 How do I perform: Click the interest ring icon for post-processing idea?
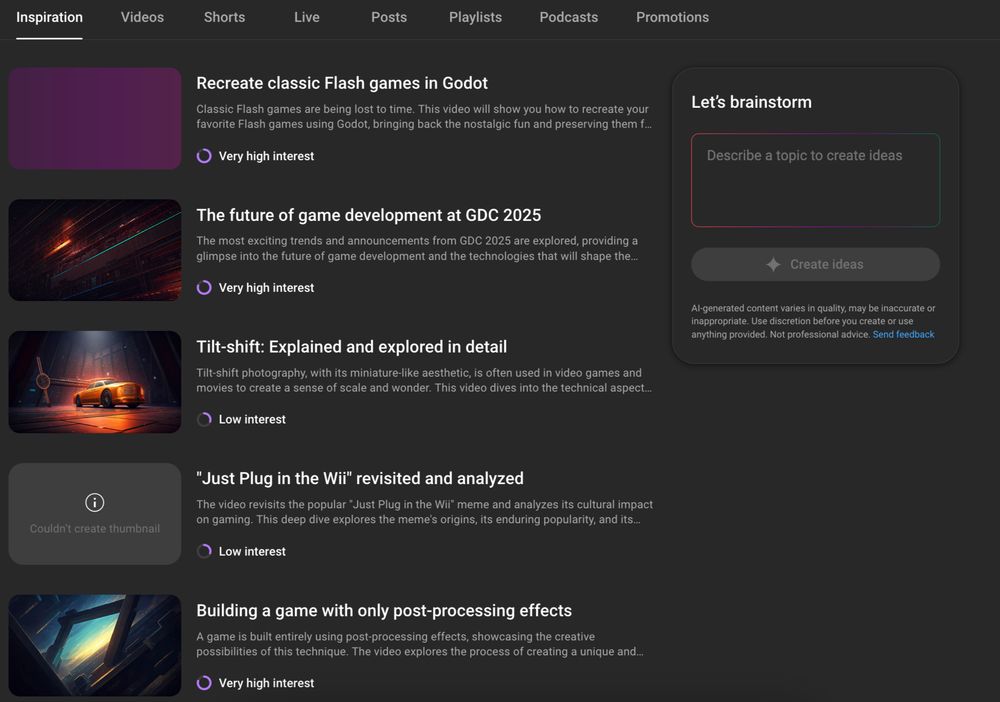click(x=204, y=683)
